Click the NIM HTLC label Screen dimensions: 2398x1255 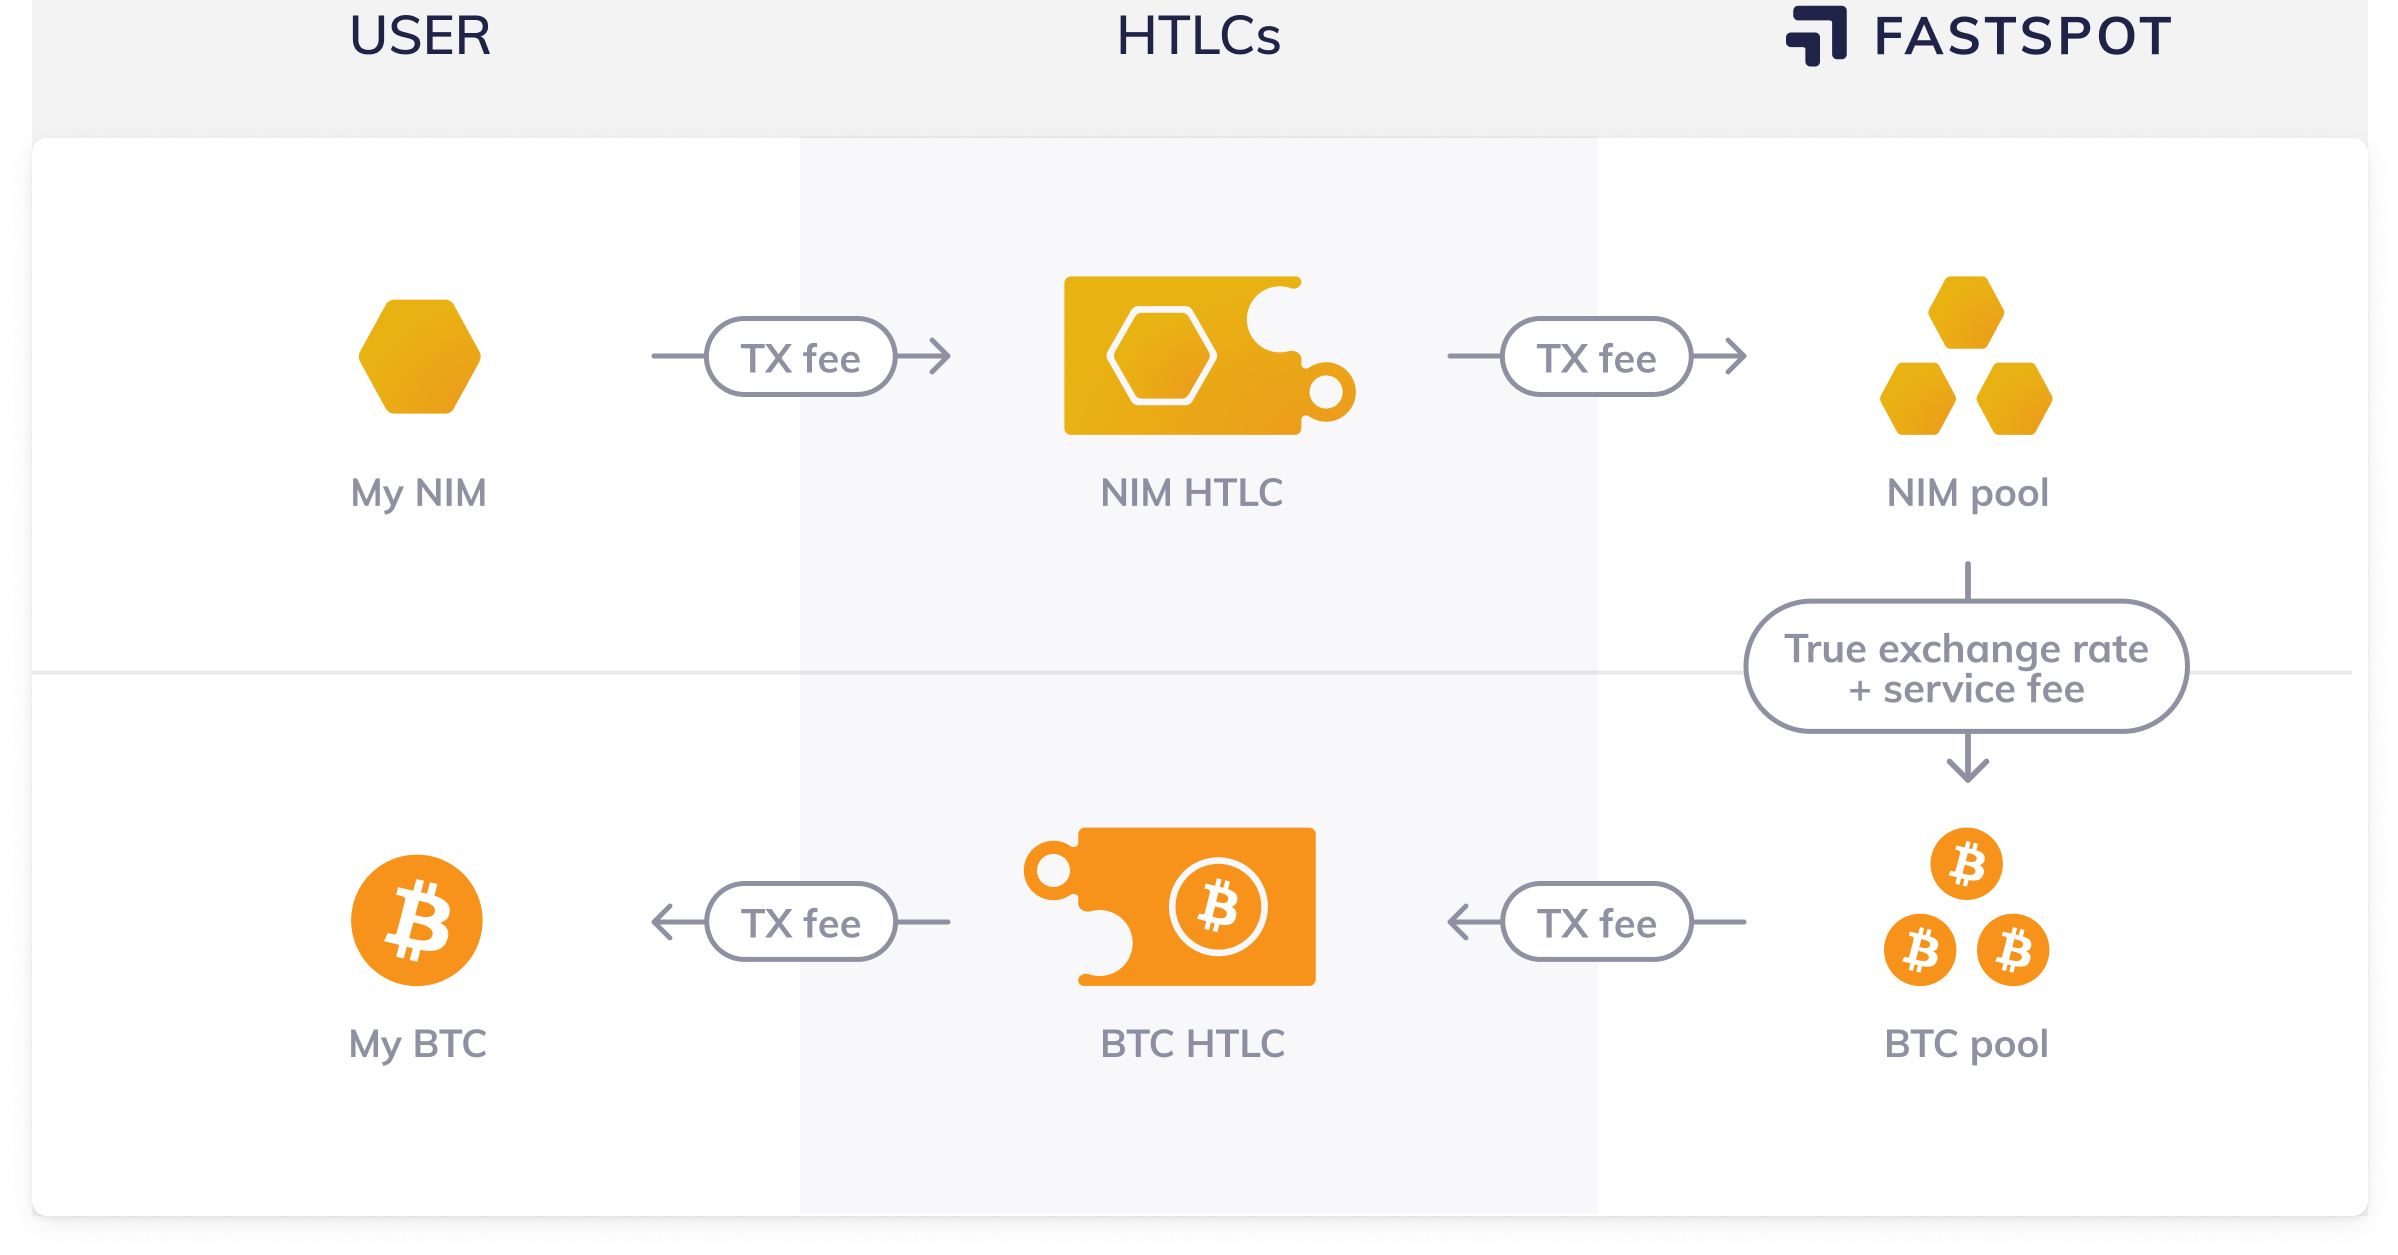coord(1191,493)
